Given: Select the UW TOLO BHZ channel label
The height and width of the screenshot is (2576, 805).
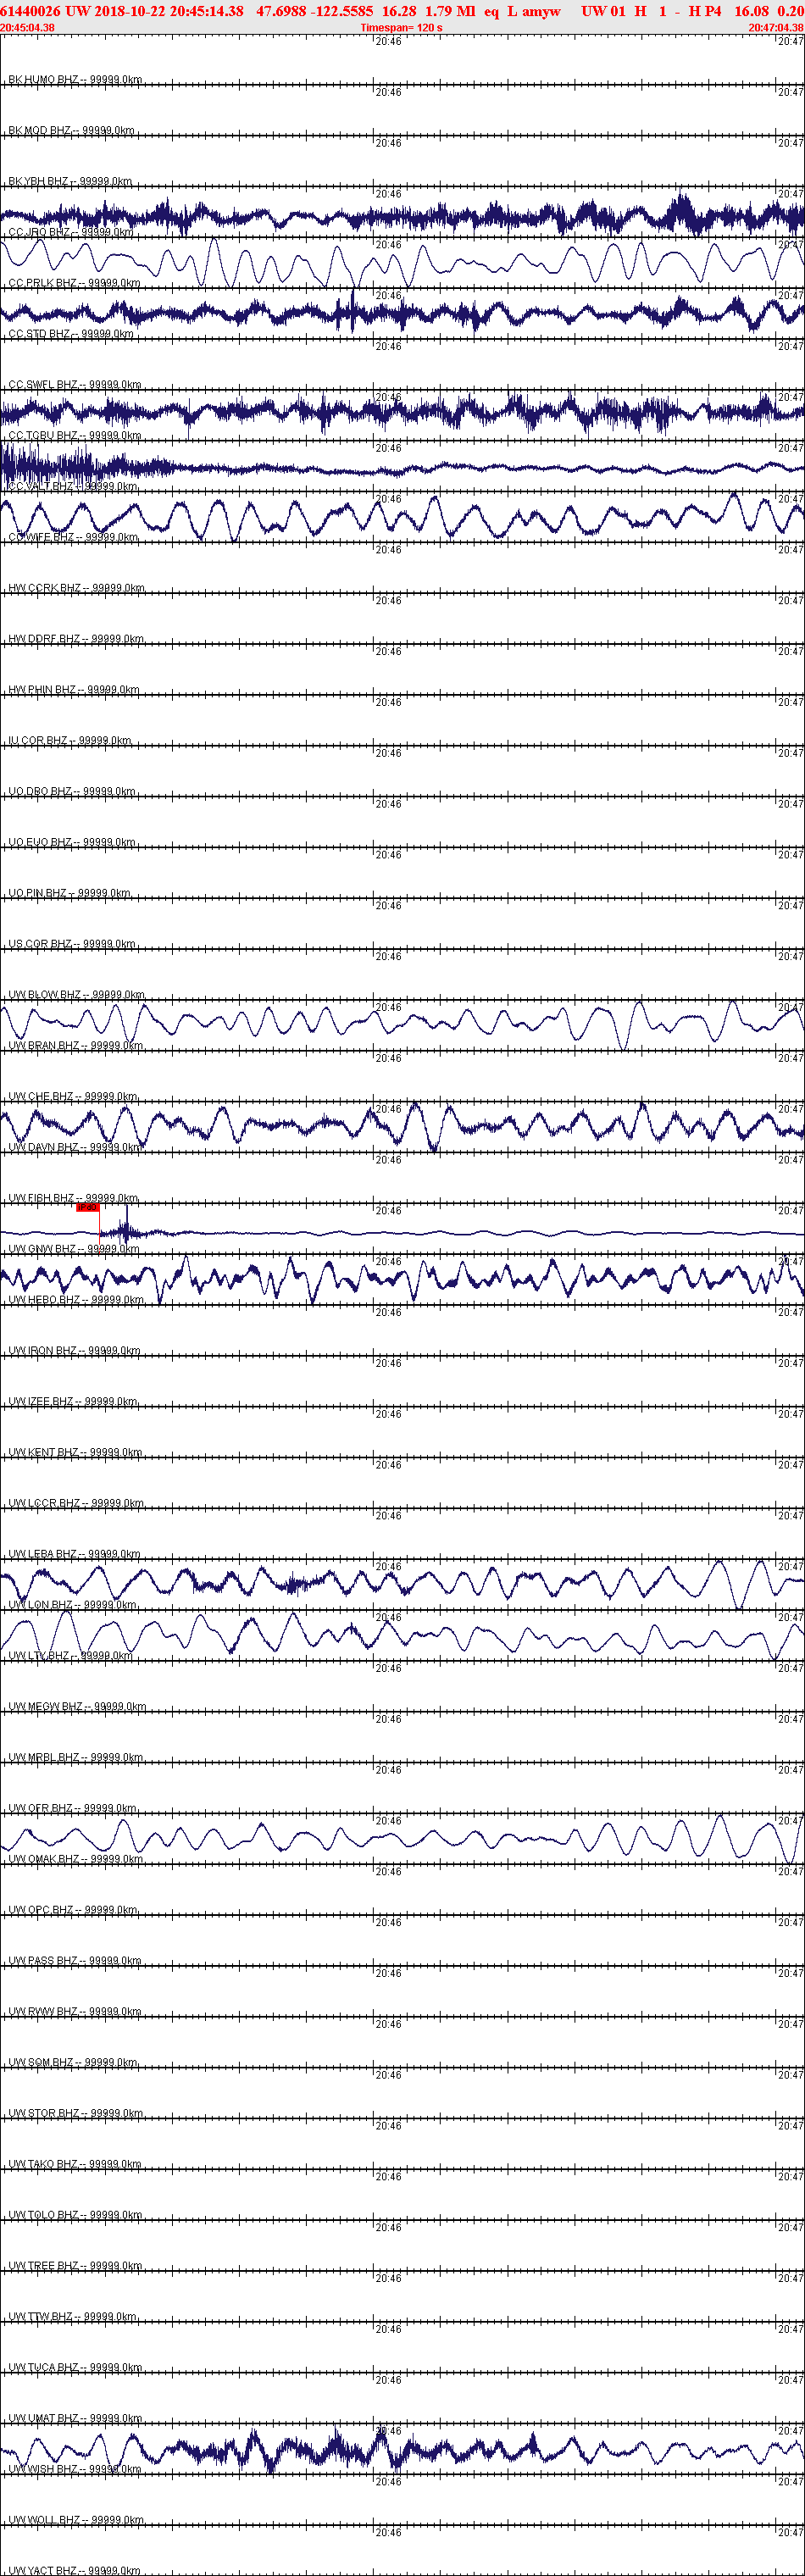Looking at the screenshot, I should click(75, 2214).
